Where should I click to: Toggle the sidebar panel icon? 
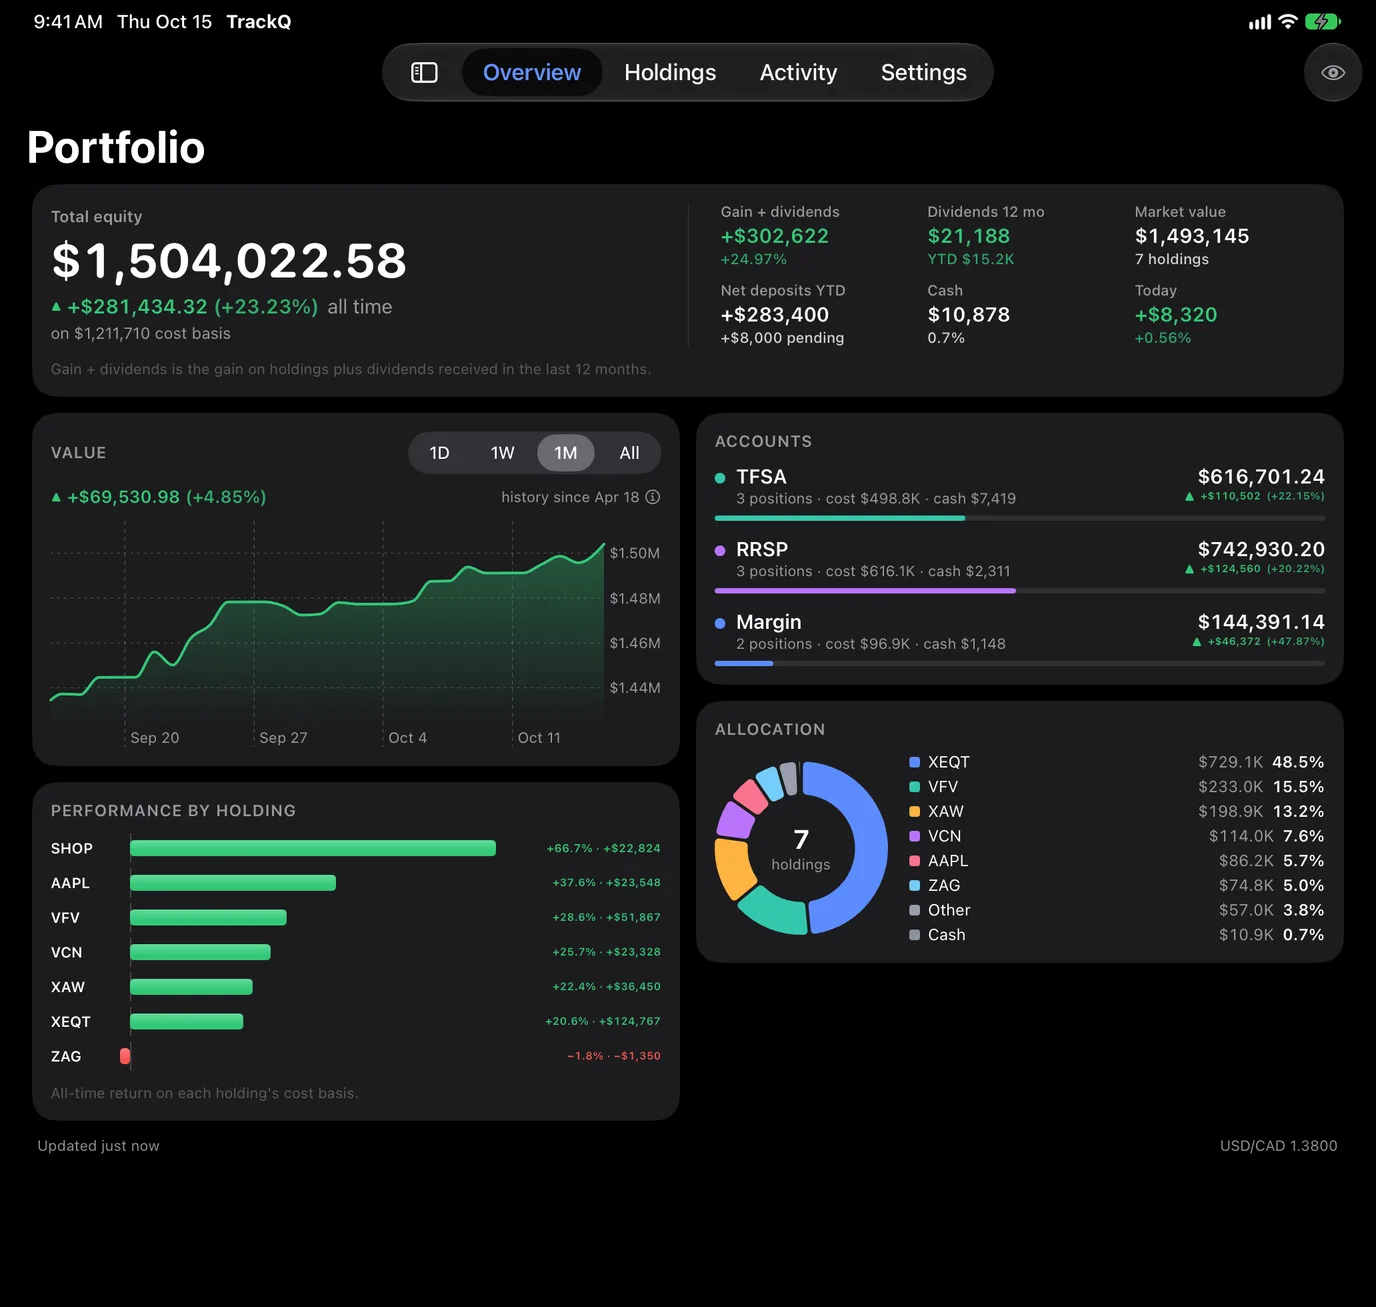(x=424, y=73)
